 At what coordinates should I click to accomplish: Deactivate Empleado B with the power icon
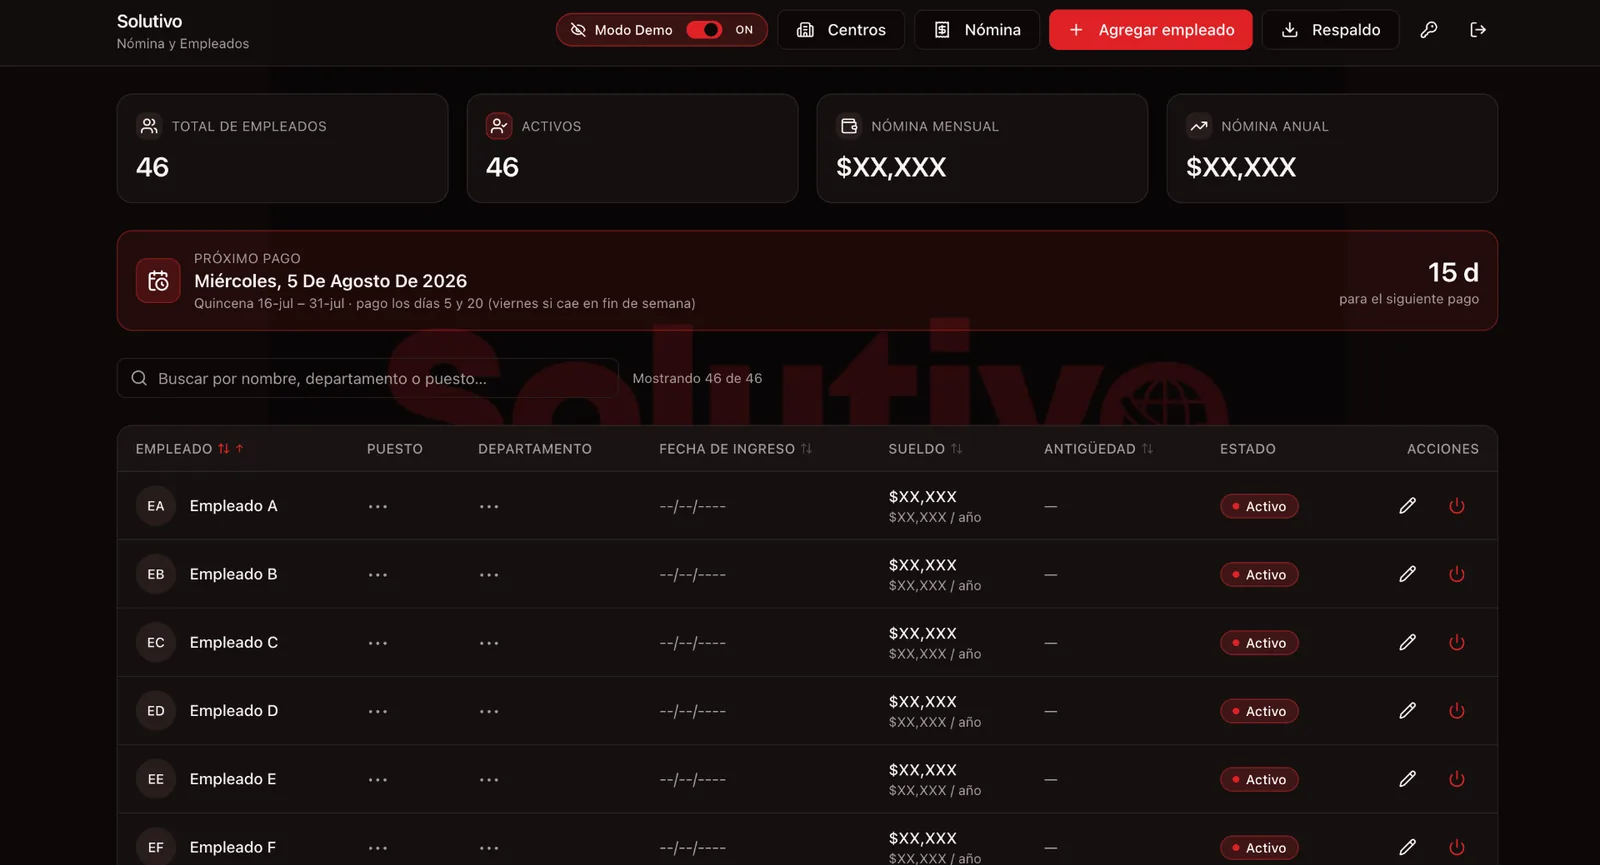(x=1457, y=574)
